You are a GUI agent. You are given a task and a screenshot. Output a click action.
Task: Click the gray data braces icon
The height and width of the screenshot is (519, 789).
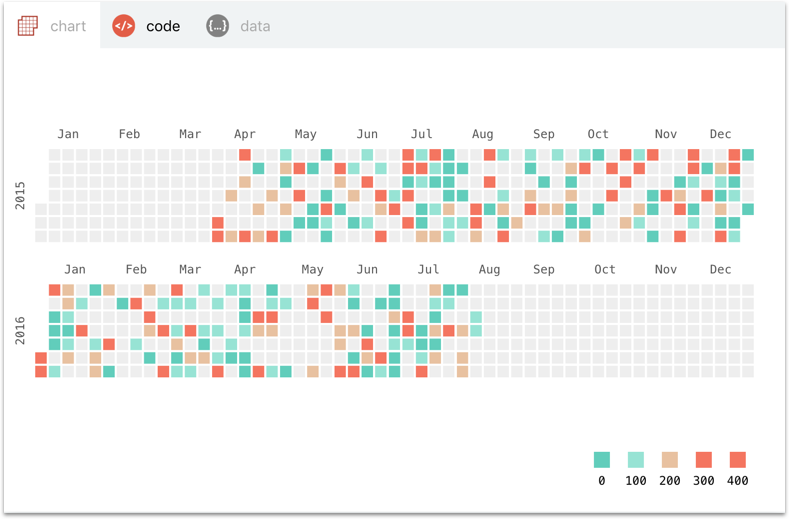(218, 26)
